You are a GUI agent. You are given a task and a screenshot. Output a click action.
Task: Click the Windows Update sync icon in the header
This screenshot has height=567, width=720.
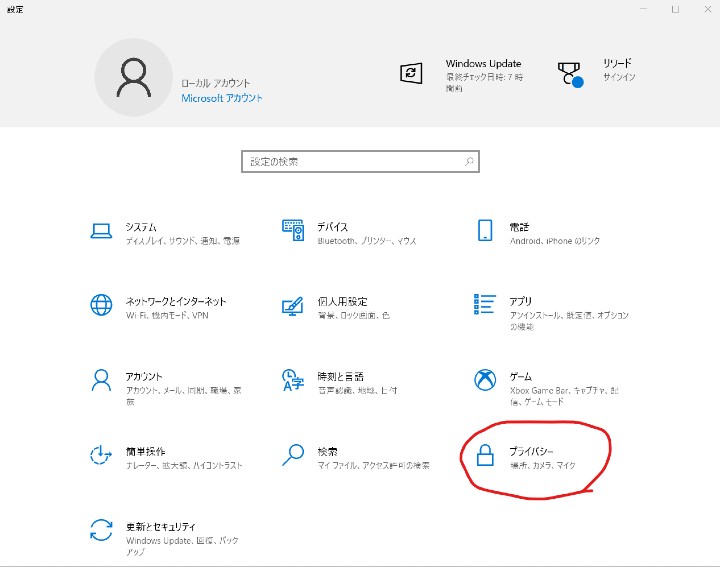coord(411,73)
